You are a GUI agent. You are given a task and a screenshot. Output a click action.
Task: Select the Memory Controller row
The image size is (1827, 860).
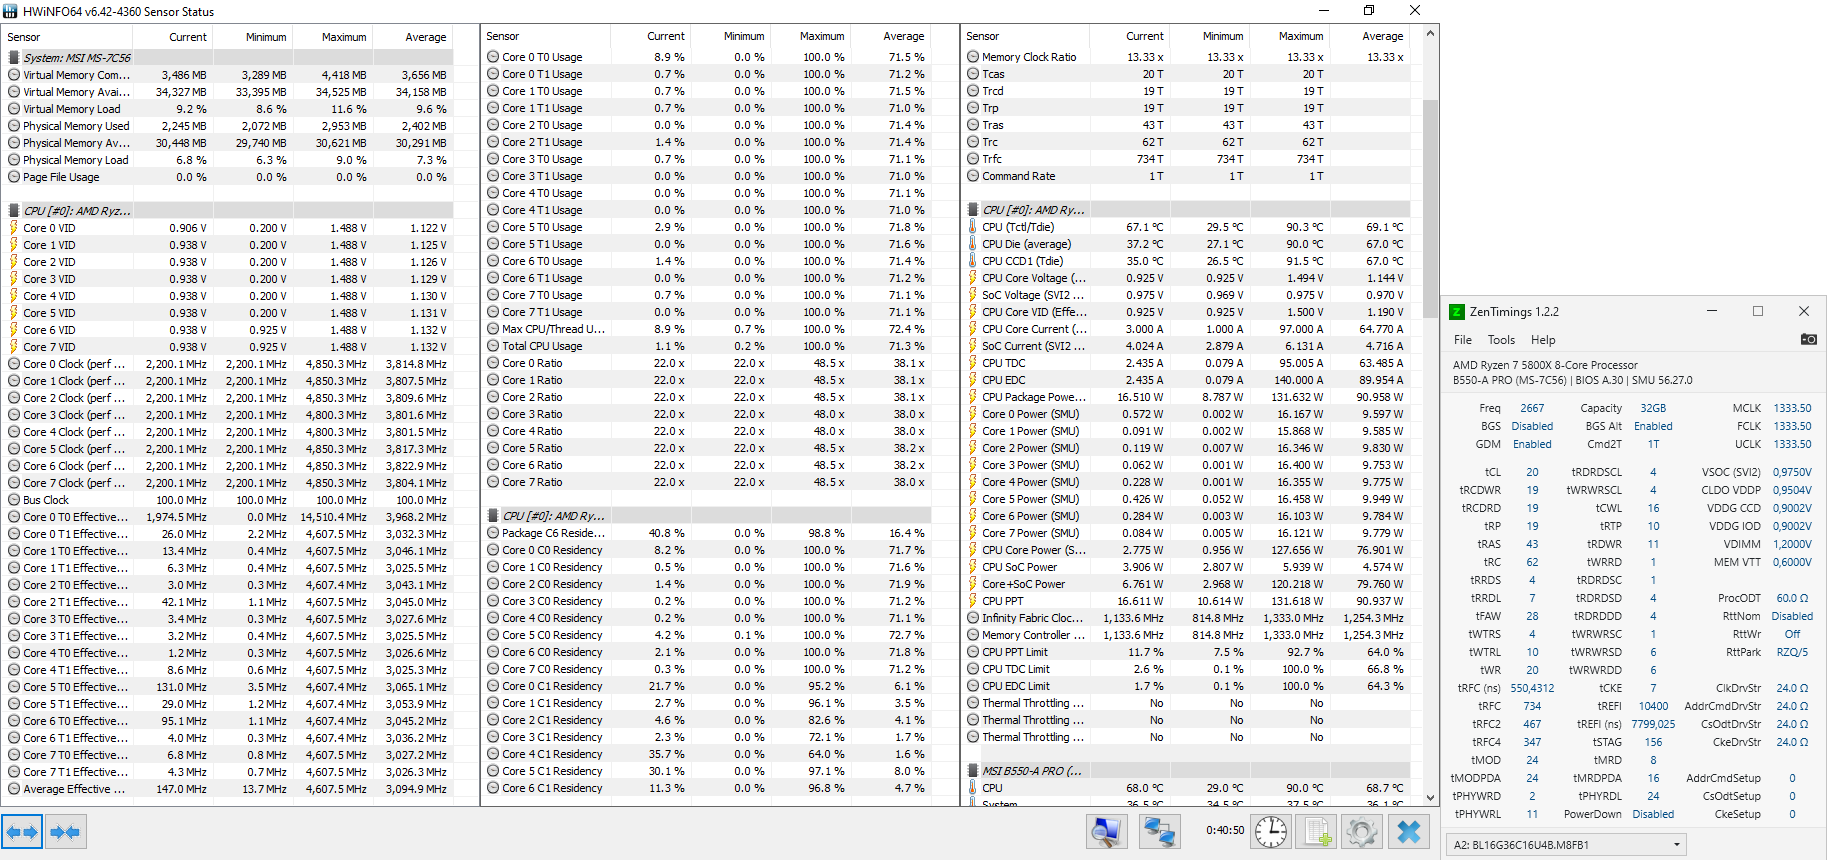(1187, 635)
